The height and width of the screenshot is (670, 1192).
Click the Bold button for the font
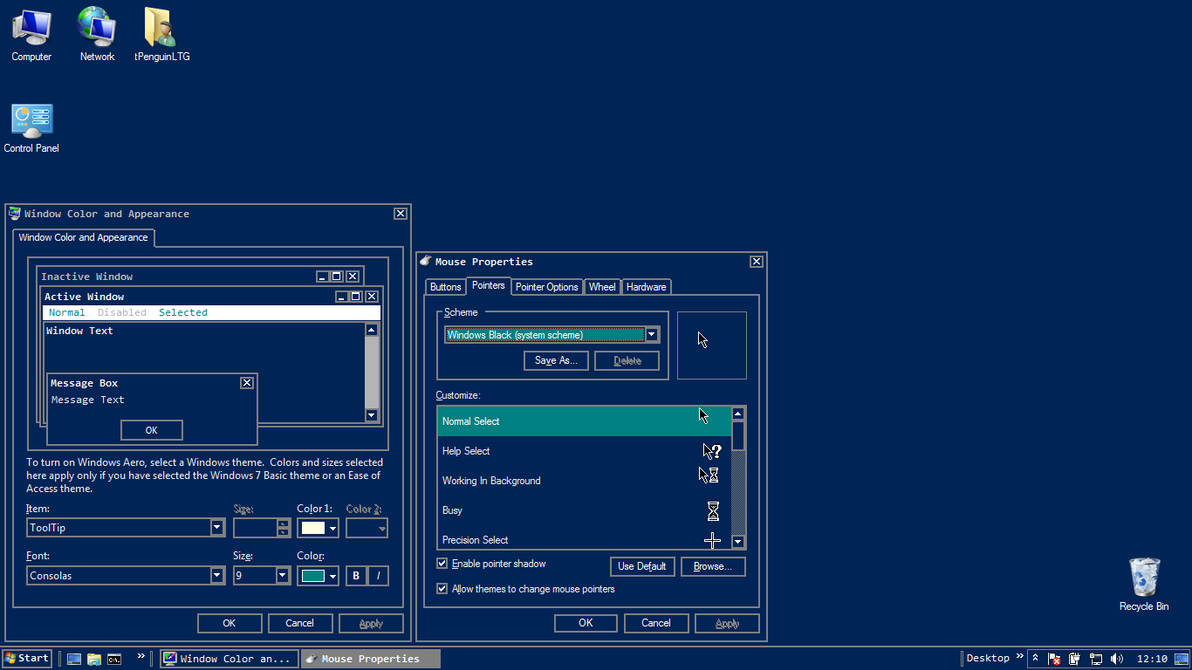click(355, 575)
